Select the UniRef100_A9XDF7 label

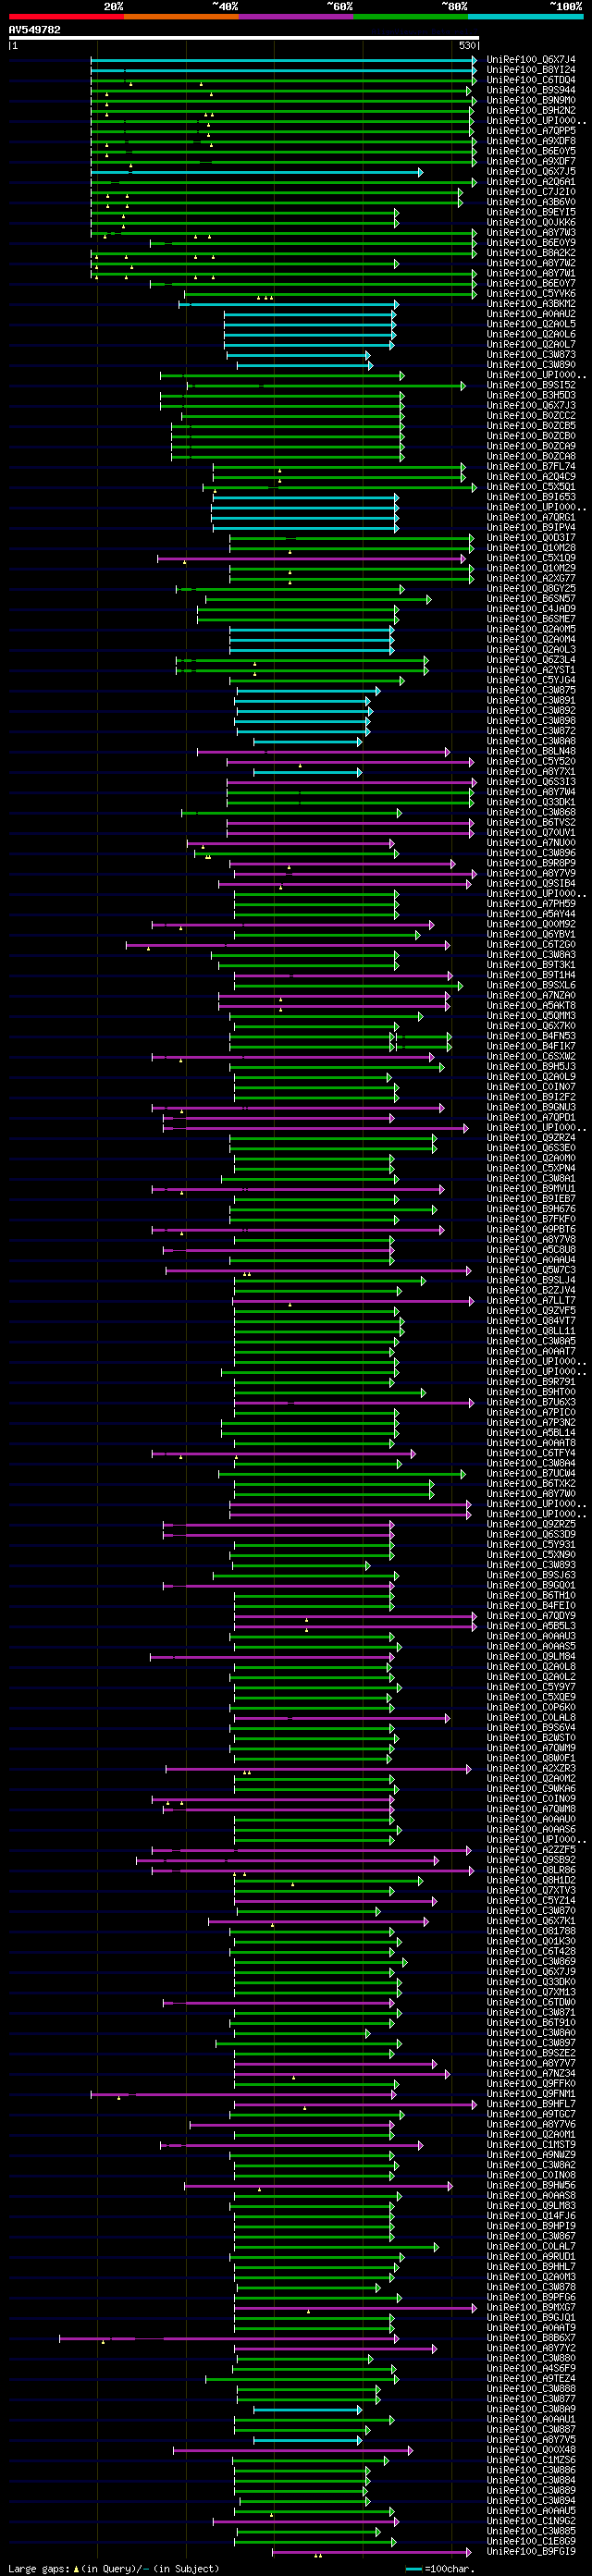click(x=531, y=162)
